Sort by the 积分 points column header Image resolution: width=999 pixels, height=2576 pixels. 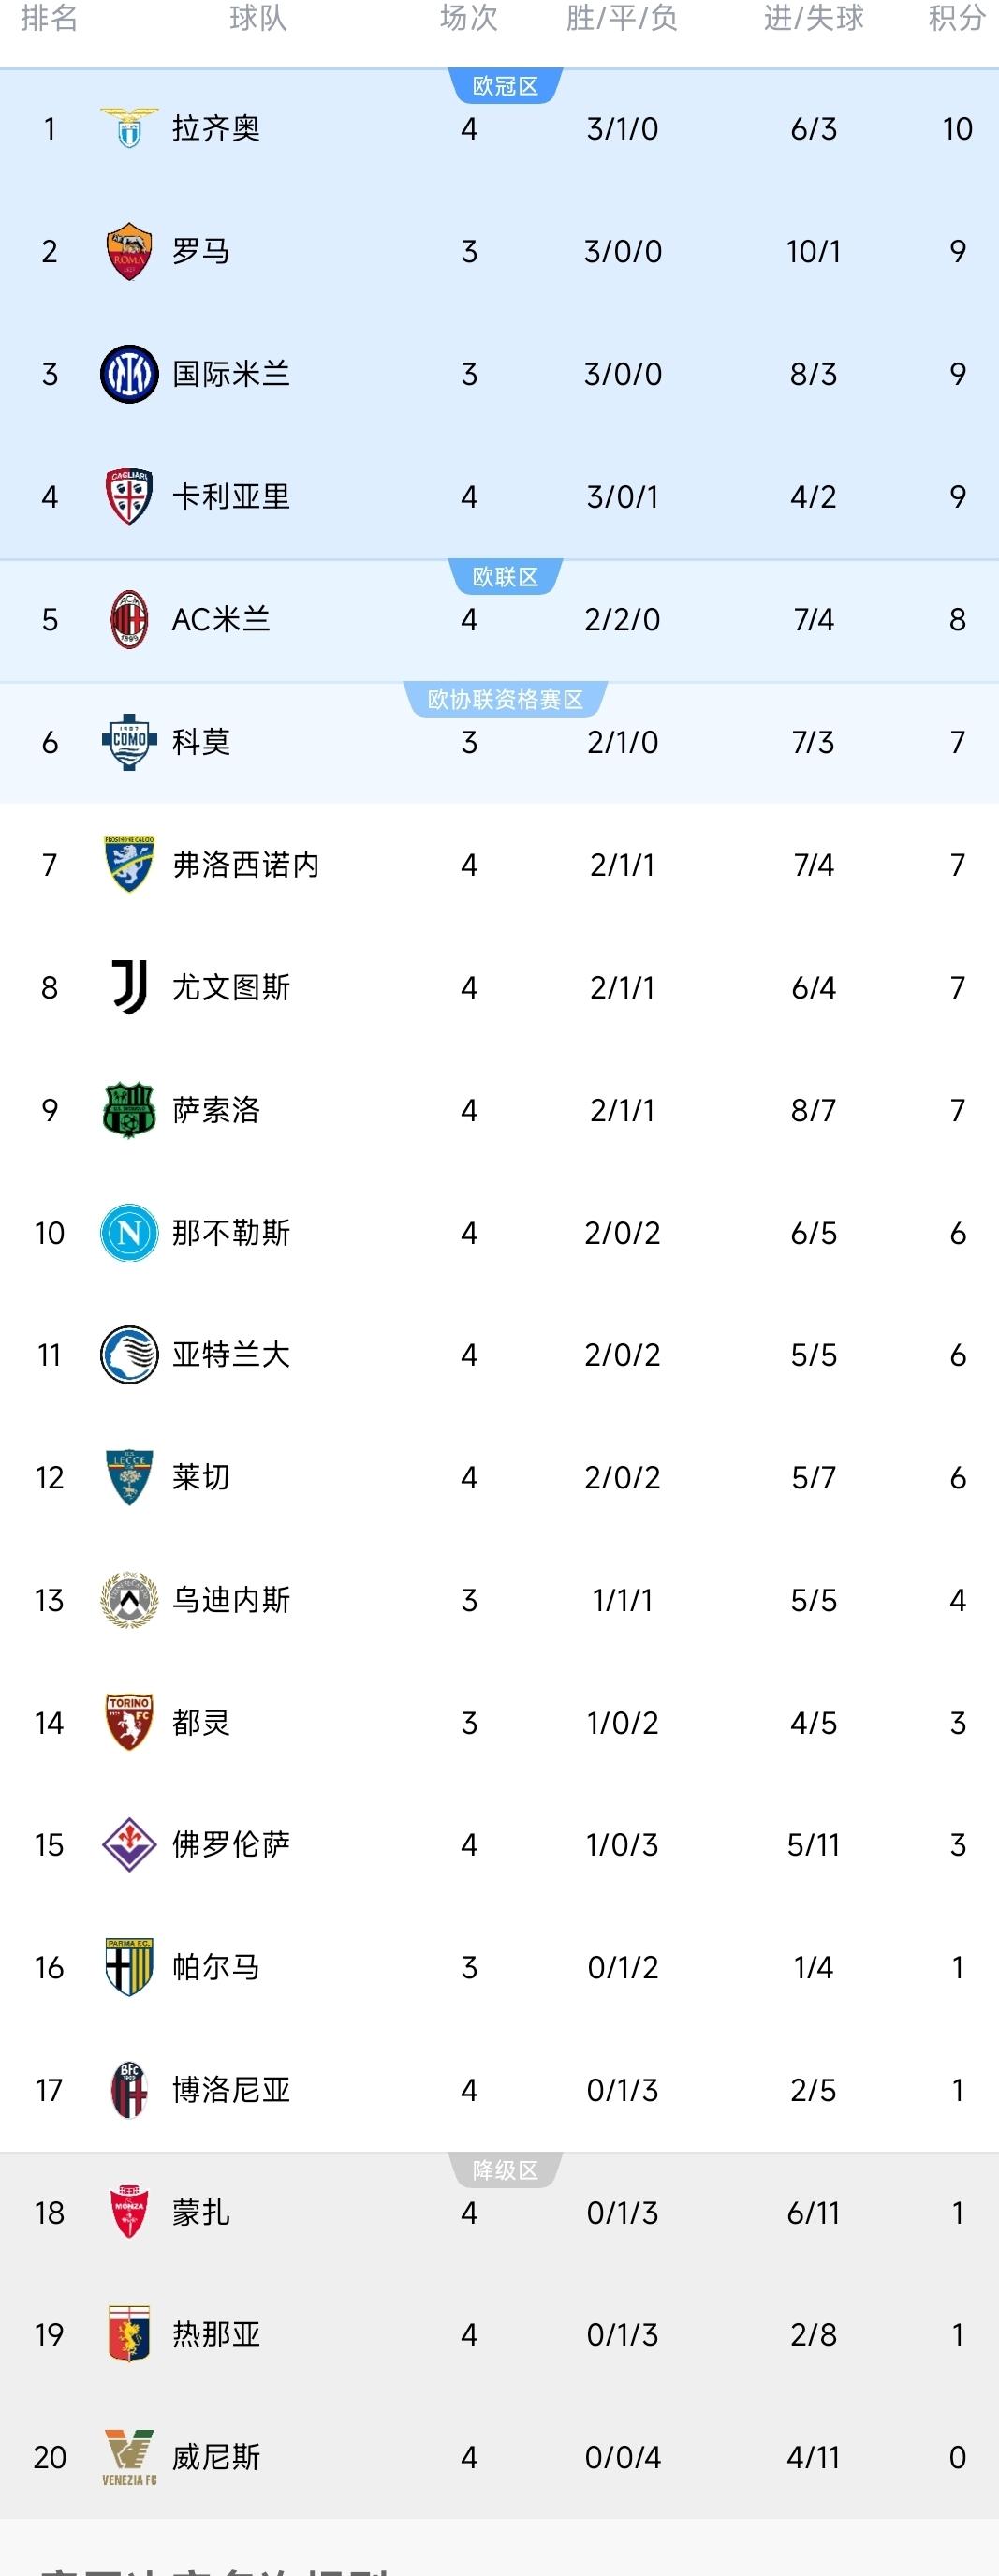pyautogui.click(x=957, y=18)
